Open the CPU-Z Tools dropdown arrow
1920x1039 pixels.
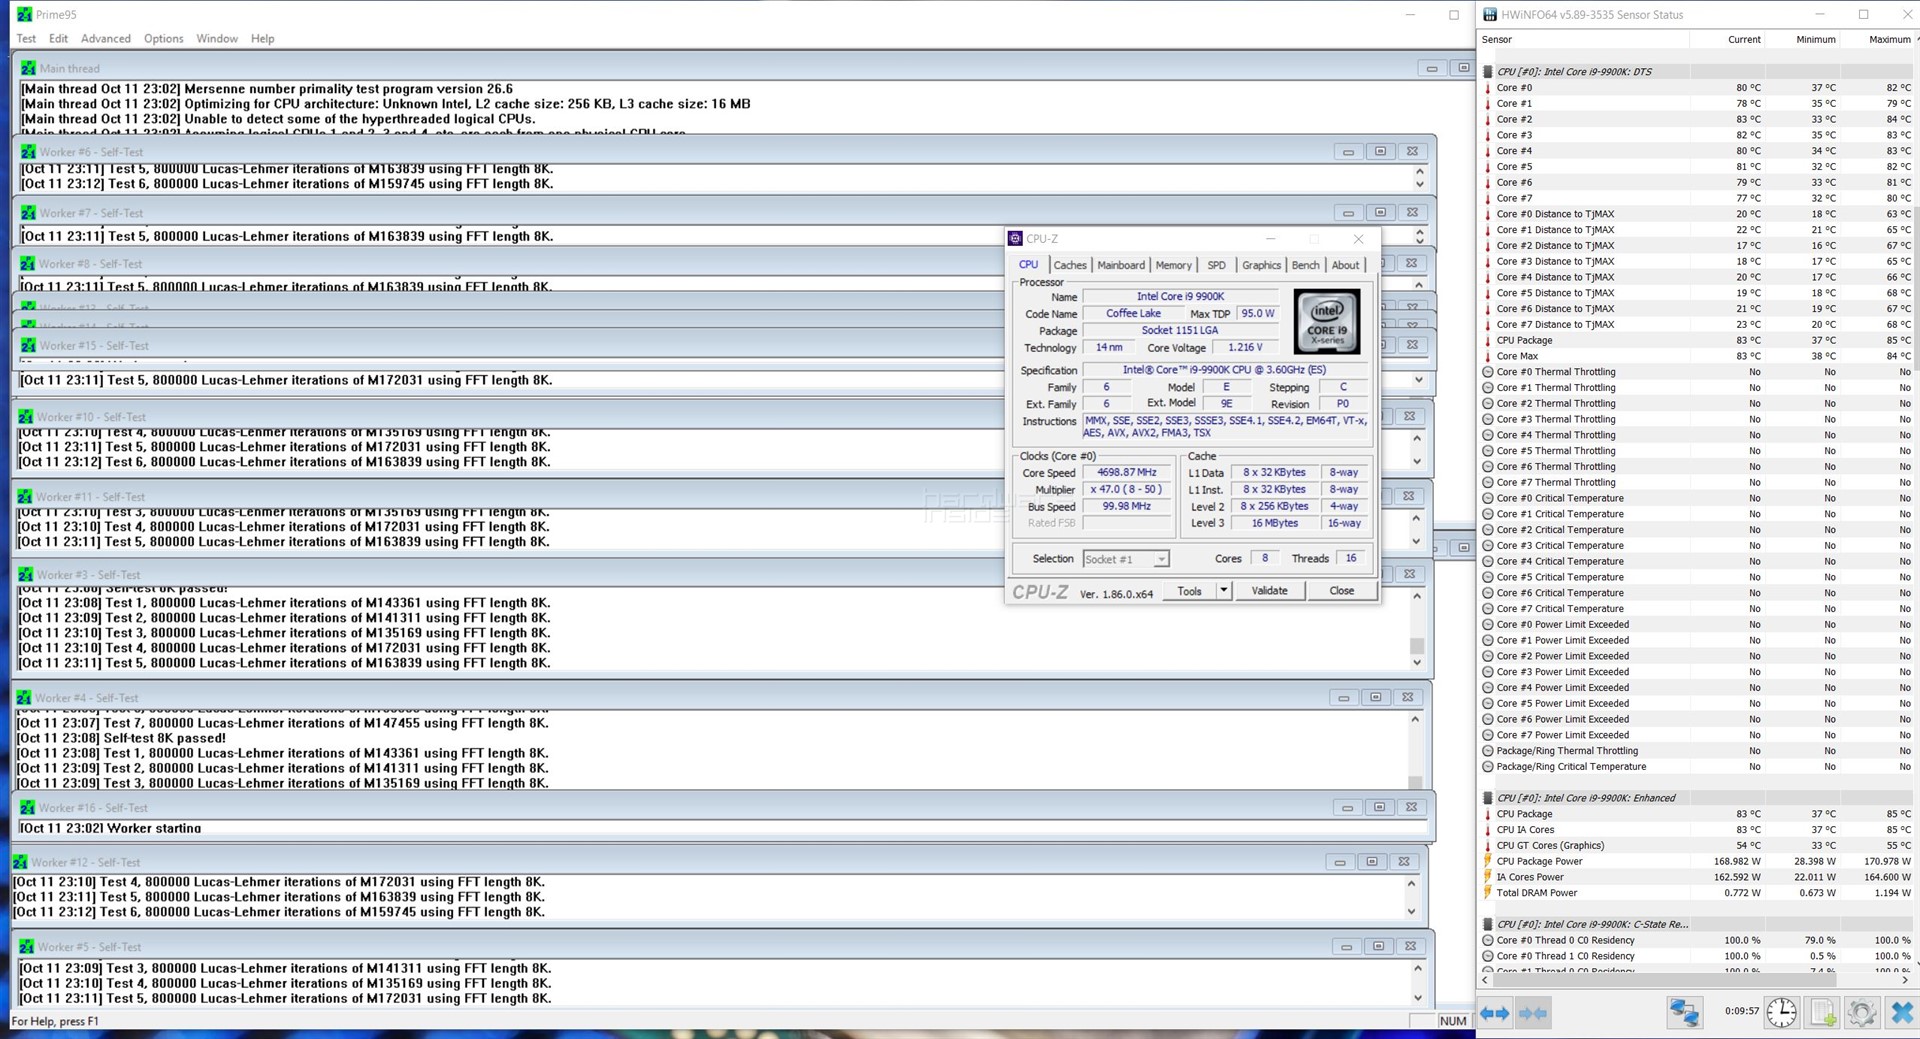point(1222,591)
